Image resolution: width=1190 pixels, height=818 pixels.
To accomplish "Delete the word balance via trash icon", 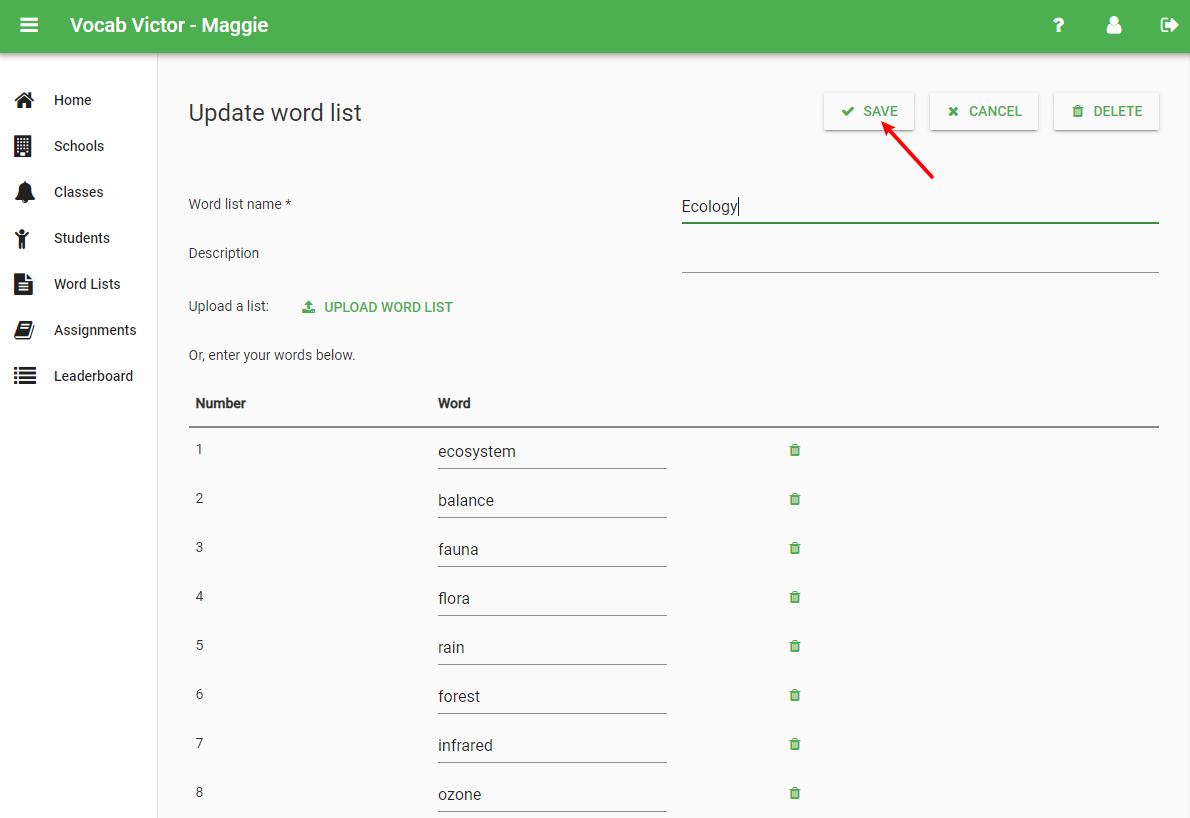I will coord(795,499).
